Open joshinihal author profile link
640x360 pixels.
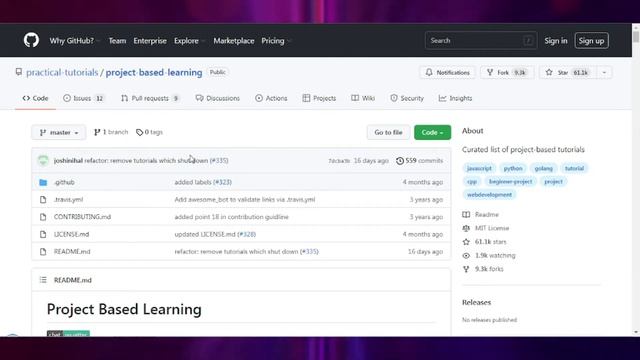coord(68,160)
